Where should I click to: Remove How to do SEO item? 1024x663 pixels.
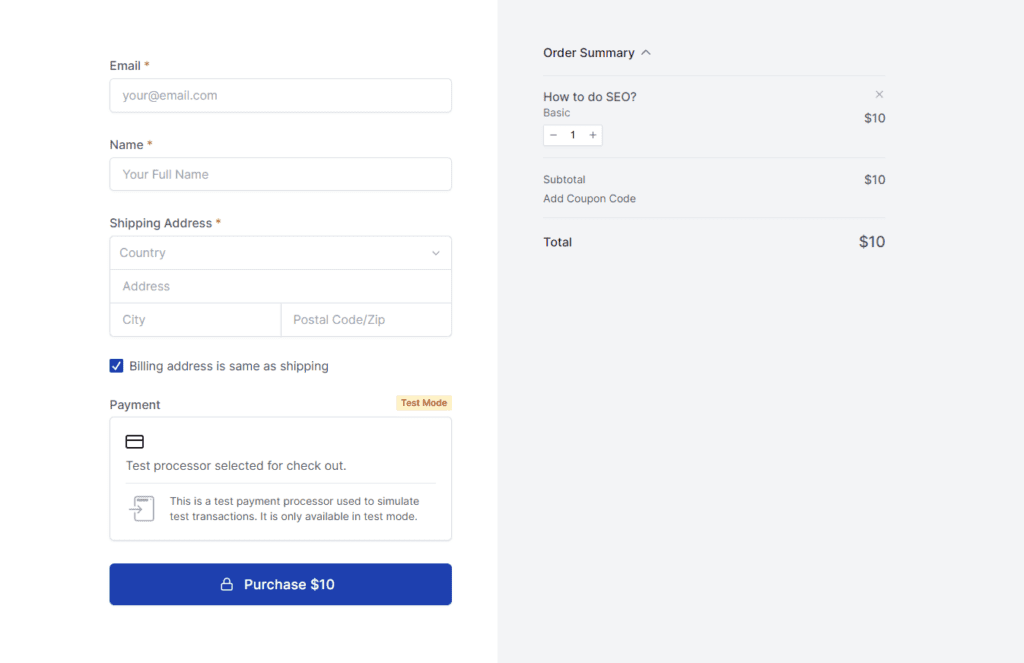879,95
